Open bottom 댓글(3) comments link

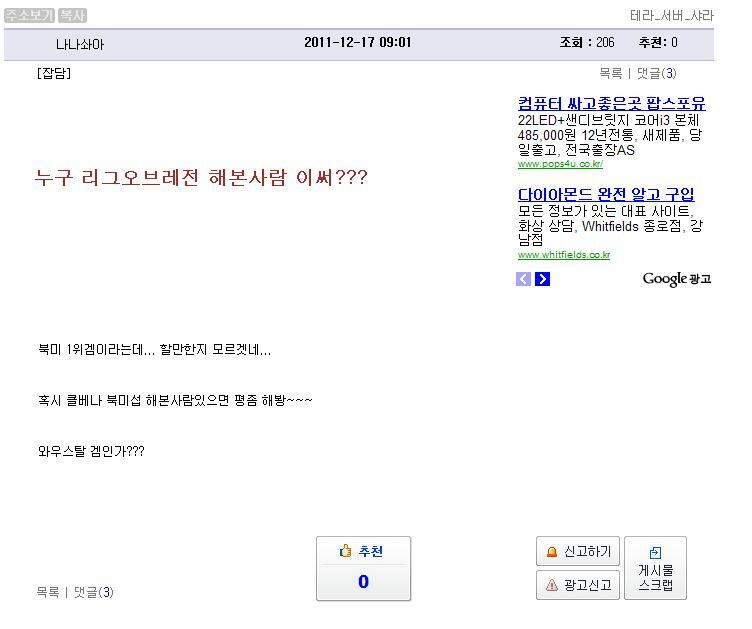[x=93, y=592]
